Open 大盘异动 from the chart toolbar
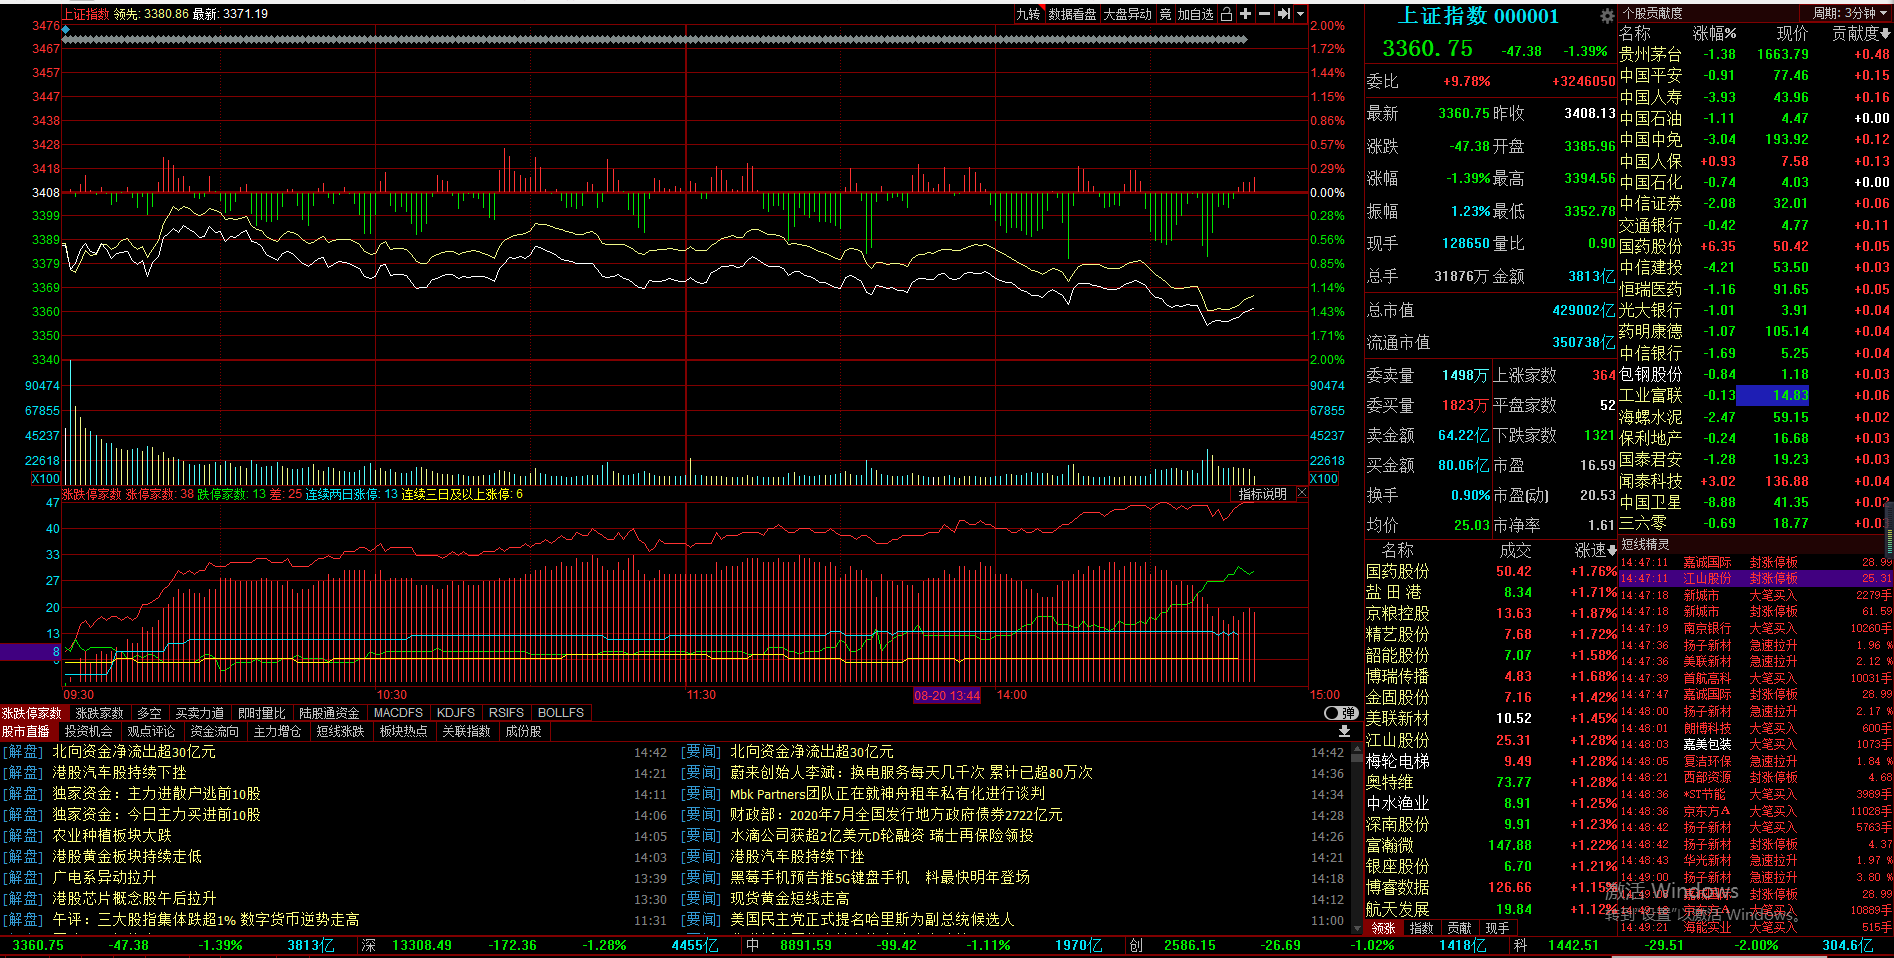 coord(1127,14)
